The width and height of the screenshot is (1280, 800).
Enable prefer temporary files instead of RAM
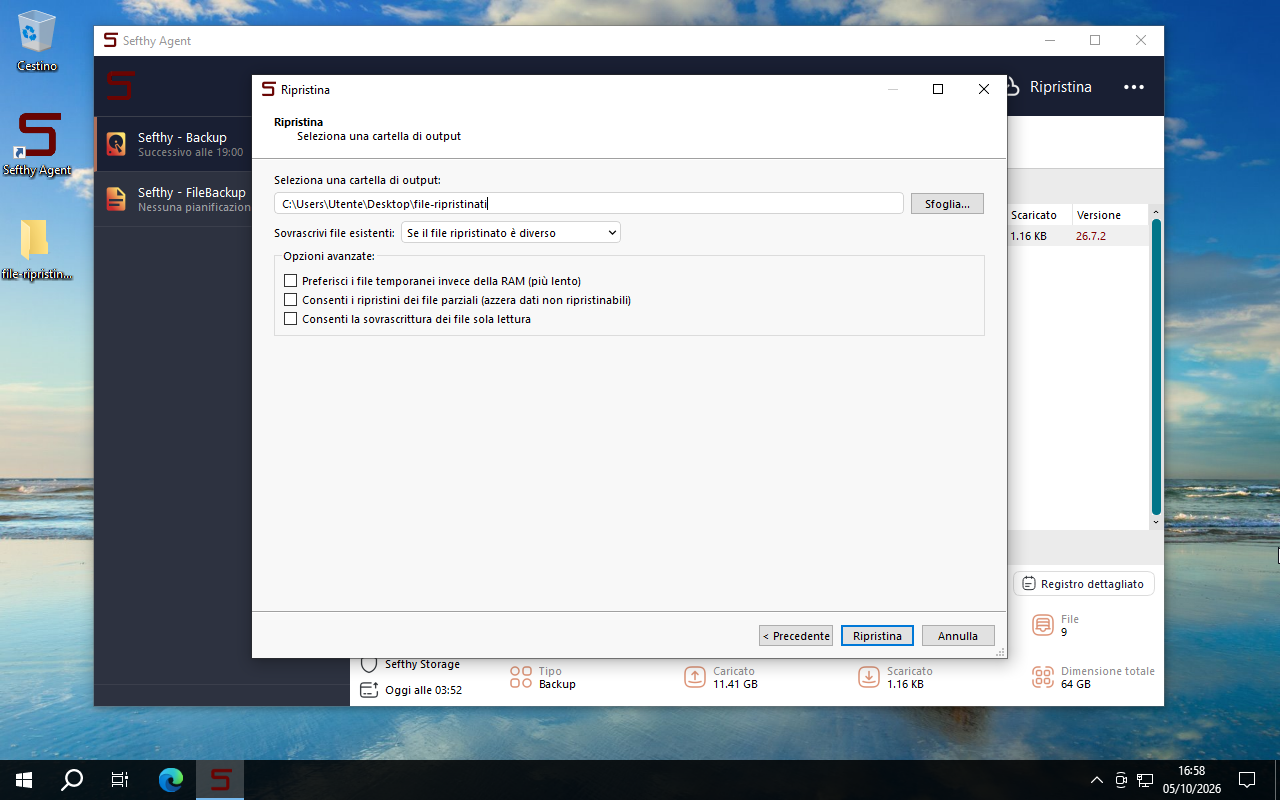point(291,281)
